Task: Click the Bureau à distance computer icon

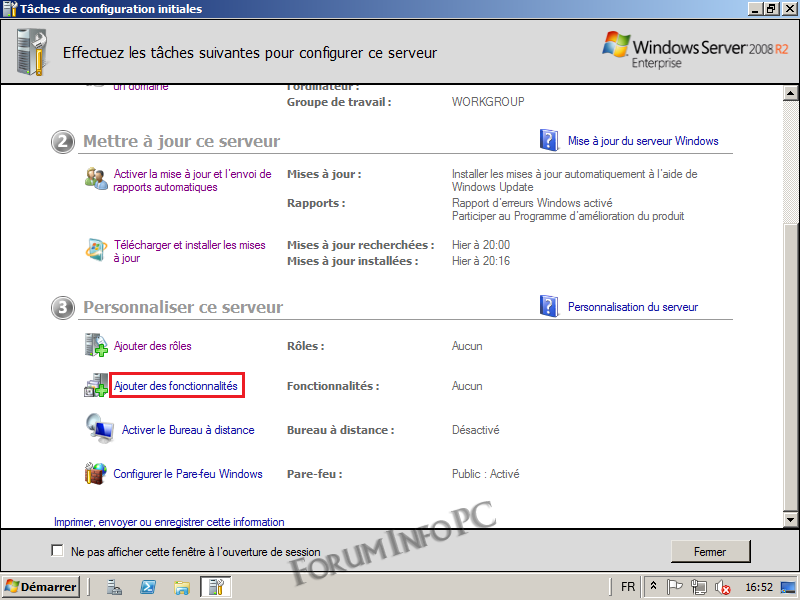Action: [x=100, y=429]
